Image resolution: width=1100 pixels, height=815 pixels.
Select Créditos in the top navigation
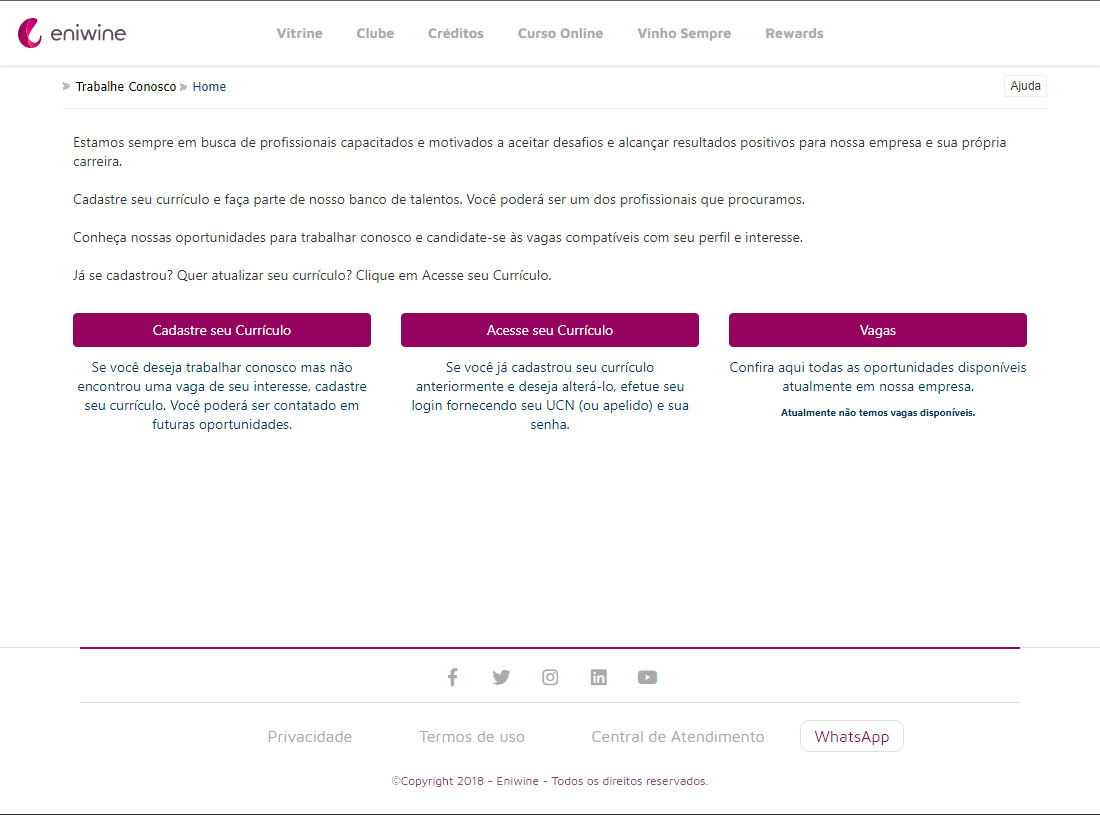click(x=455, y=33)
